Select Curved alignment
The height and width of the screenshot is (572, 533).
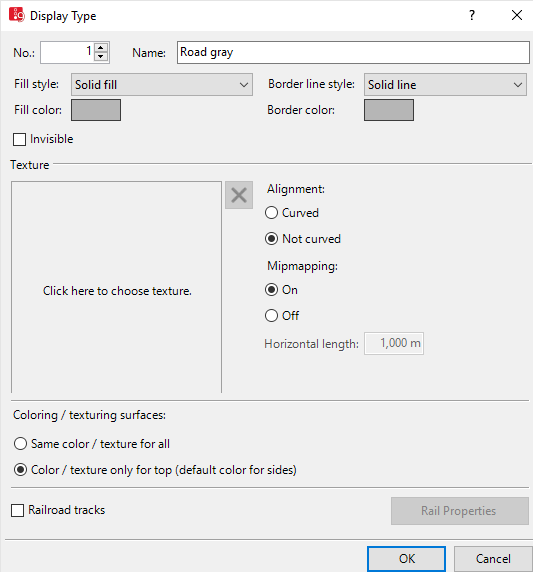[x=271, y=213]
